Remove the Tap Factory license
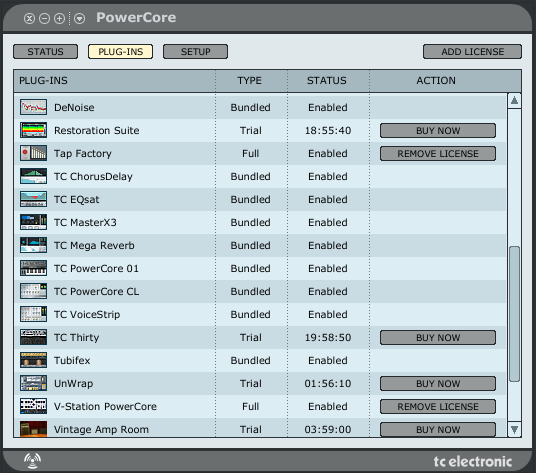This screenshot has height=473, width=536. tap(438, 153)
